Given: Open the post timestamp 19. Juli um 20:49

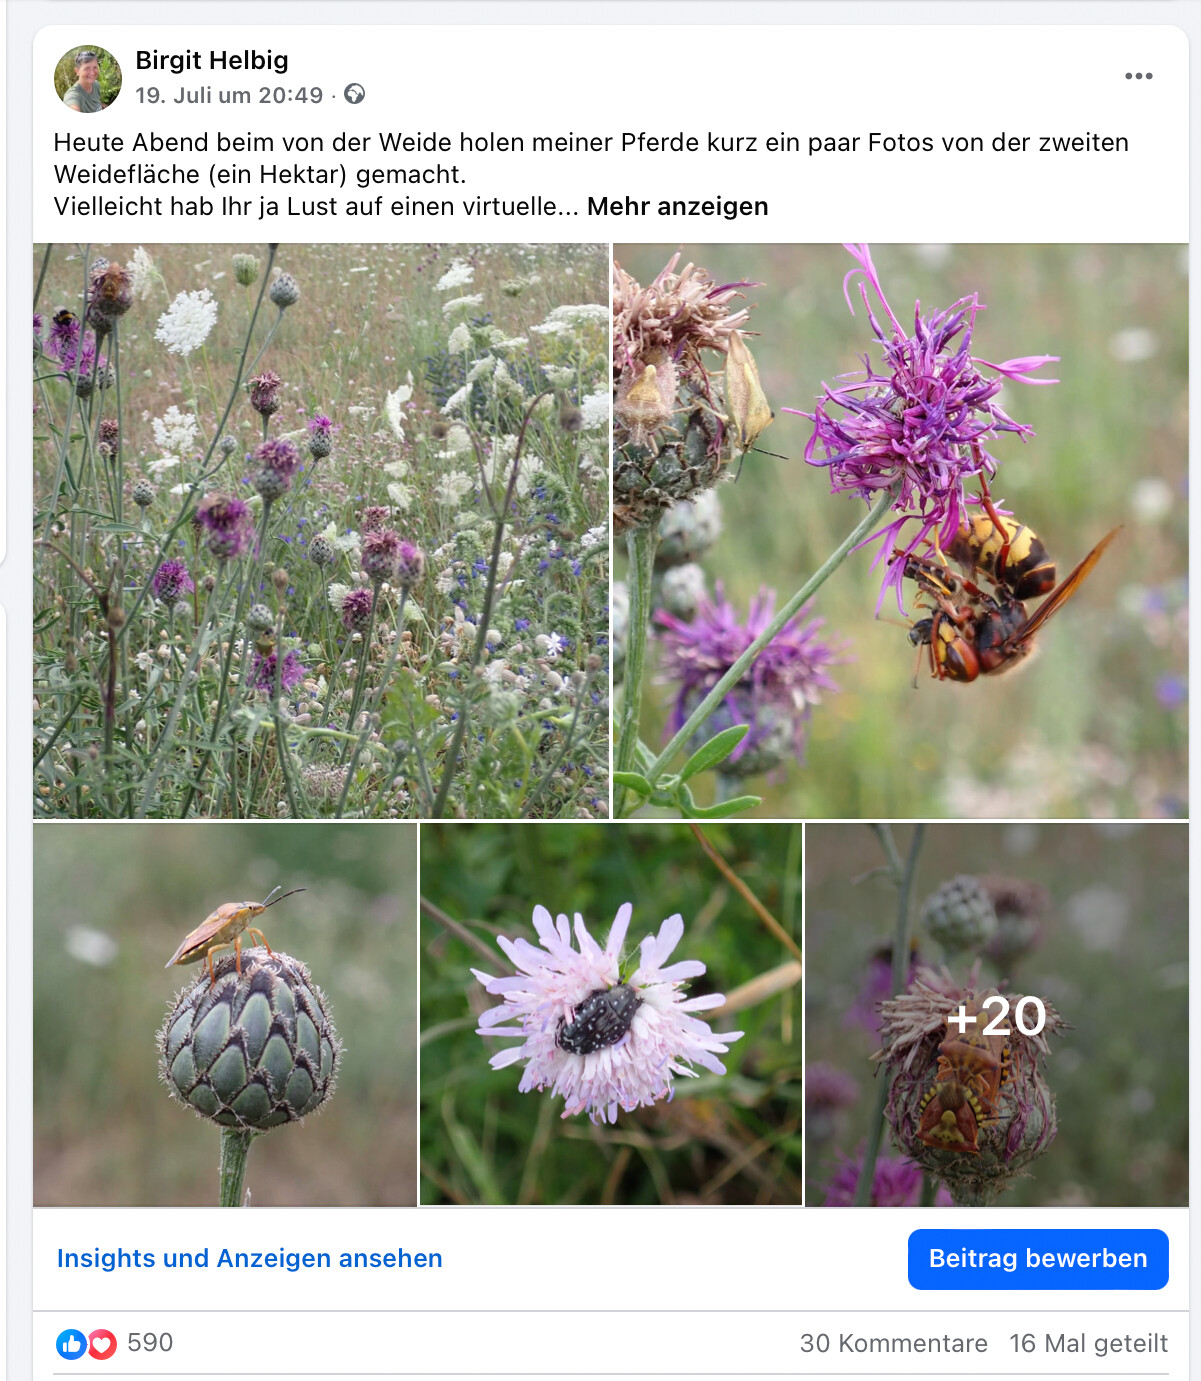Looking at the screenshot, I should click(x=229, y=95).
